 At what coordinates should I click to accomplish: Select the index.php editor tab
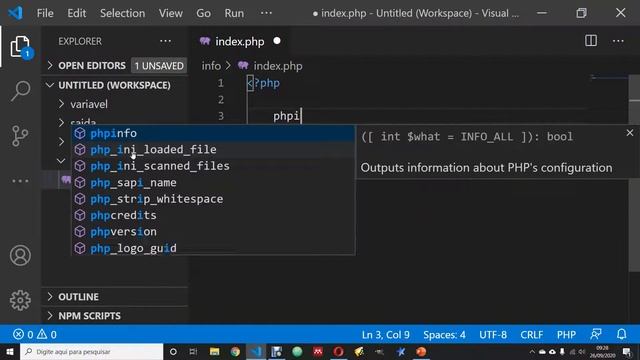click(x=240, y=41)
